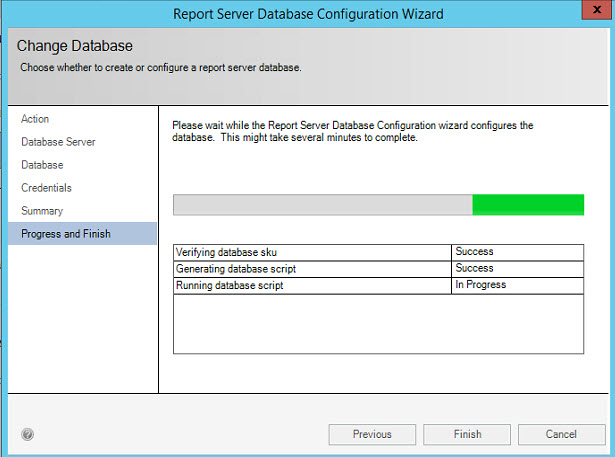Click Success status for Verifying database sku

pos(517,252)
